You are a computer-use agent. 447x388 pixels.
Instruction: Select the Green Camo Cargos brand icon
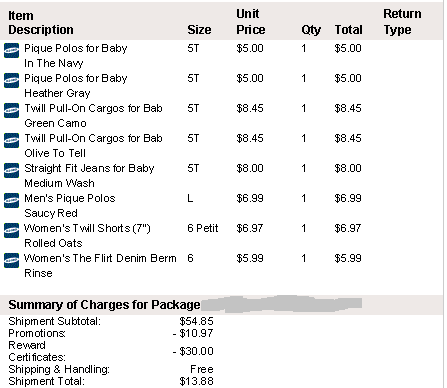click(x=11, y=111)
